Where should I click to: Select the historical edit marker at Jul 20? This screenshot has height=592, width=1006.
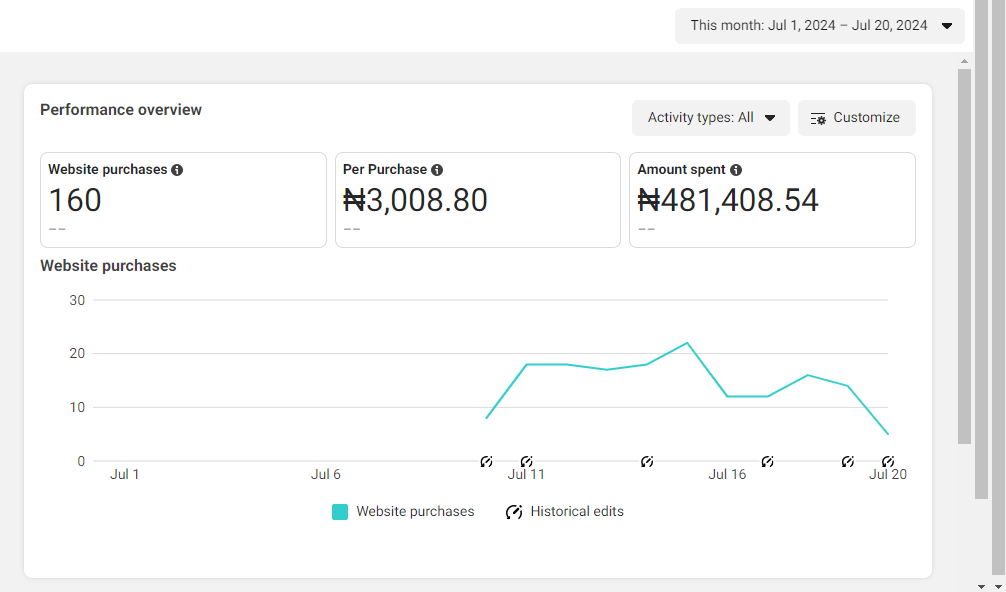(x=887, y=461)
